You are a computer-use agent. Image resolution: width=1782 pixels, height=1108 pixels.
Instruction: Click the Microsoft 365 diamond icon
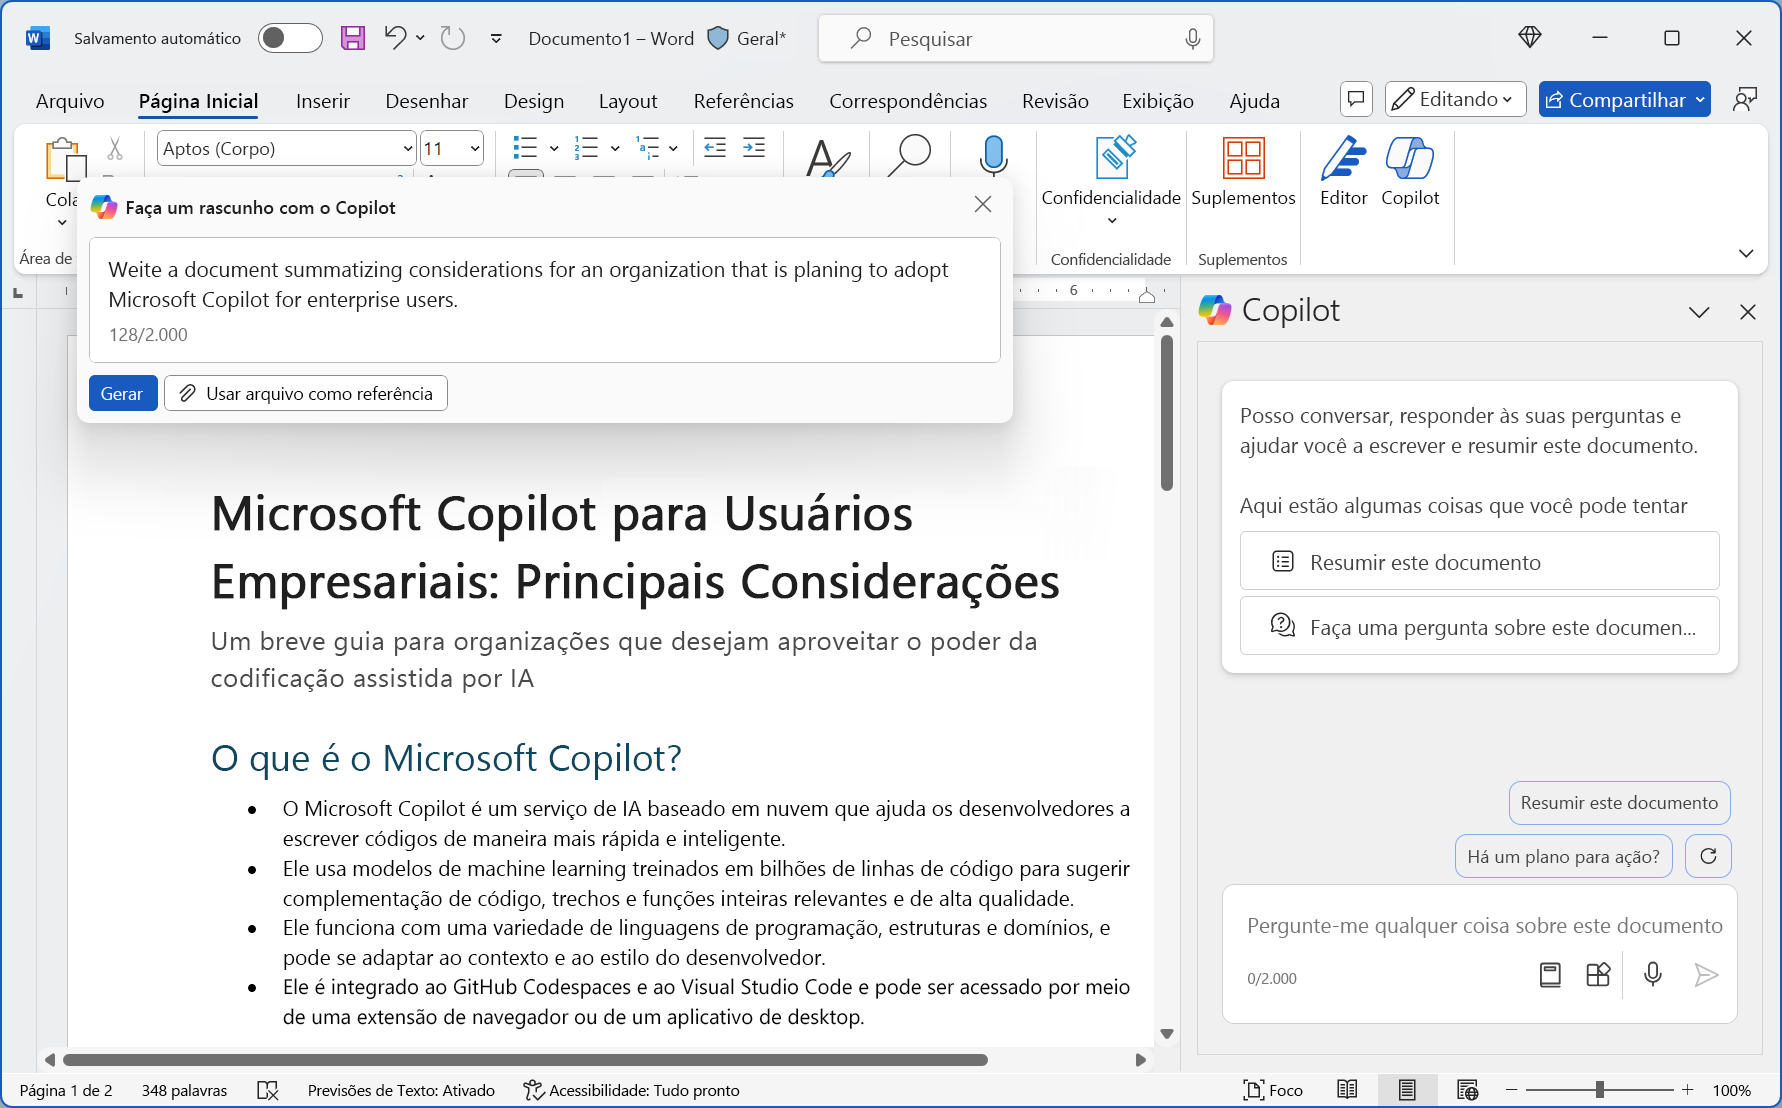(1529, 38)
